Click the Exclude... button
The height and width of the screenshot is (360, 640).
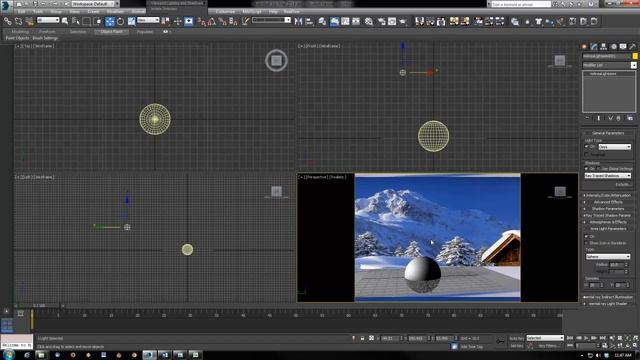tap(623, 184)
